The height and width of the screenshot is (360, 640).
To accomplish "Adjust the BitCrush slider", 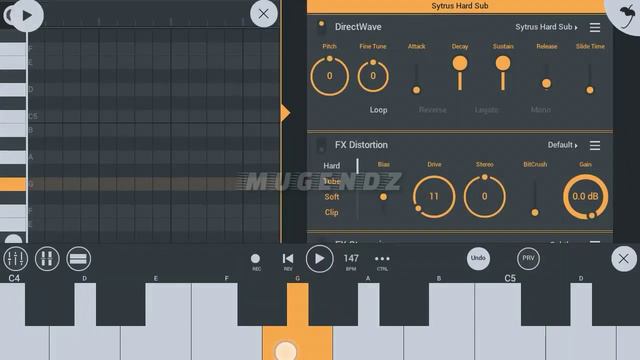I will [535, 197].
